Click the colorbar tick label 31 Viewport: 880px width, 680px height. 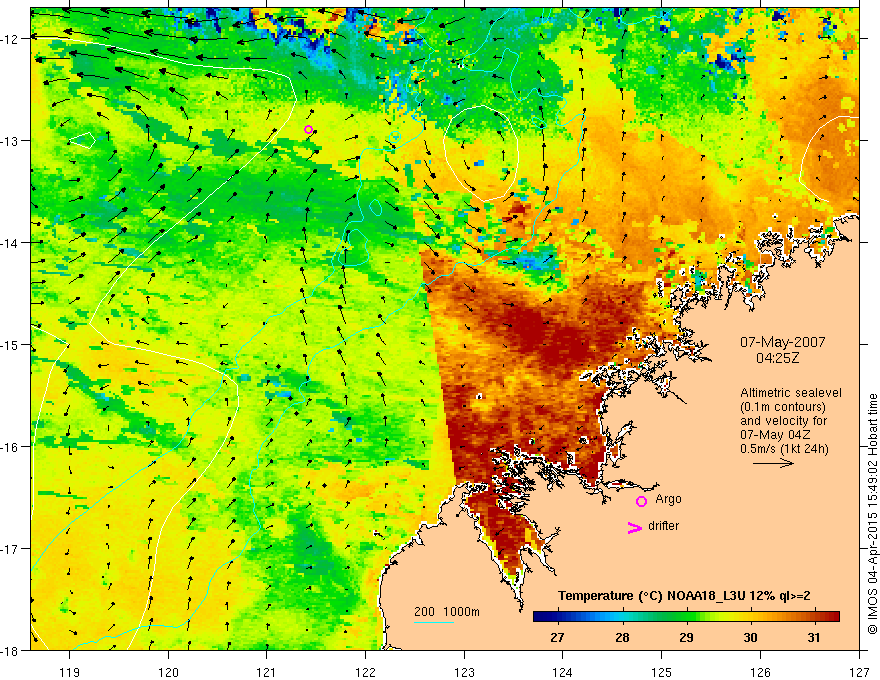(x=814, y=637)
